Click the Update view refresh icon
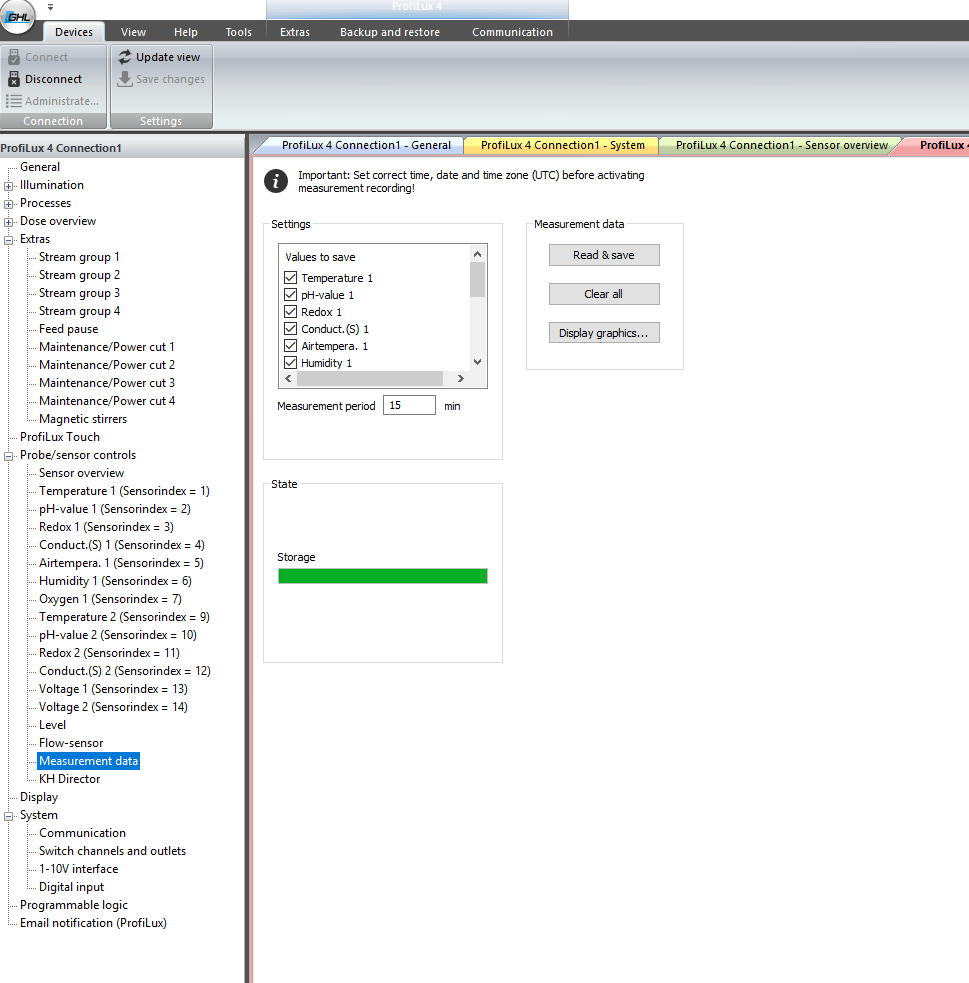The height and width of the screenshot is (983, 969). [x=125, y=57]
